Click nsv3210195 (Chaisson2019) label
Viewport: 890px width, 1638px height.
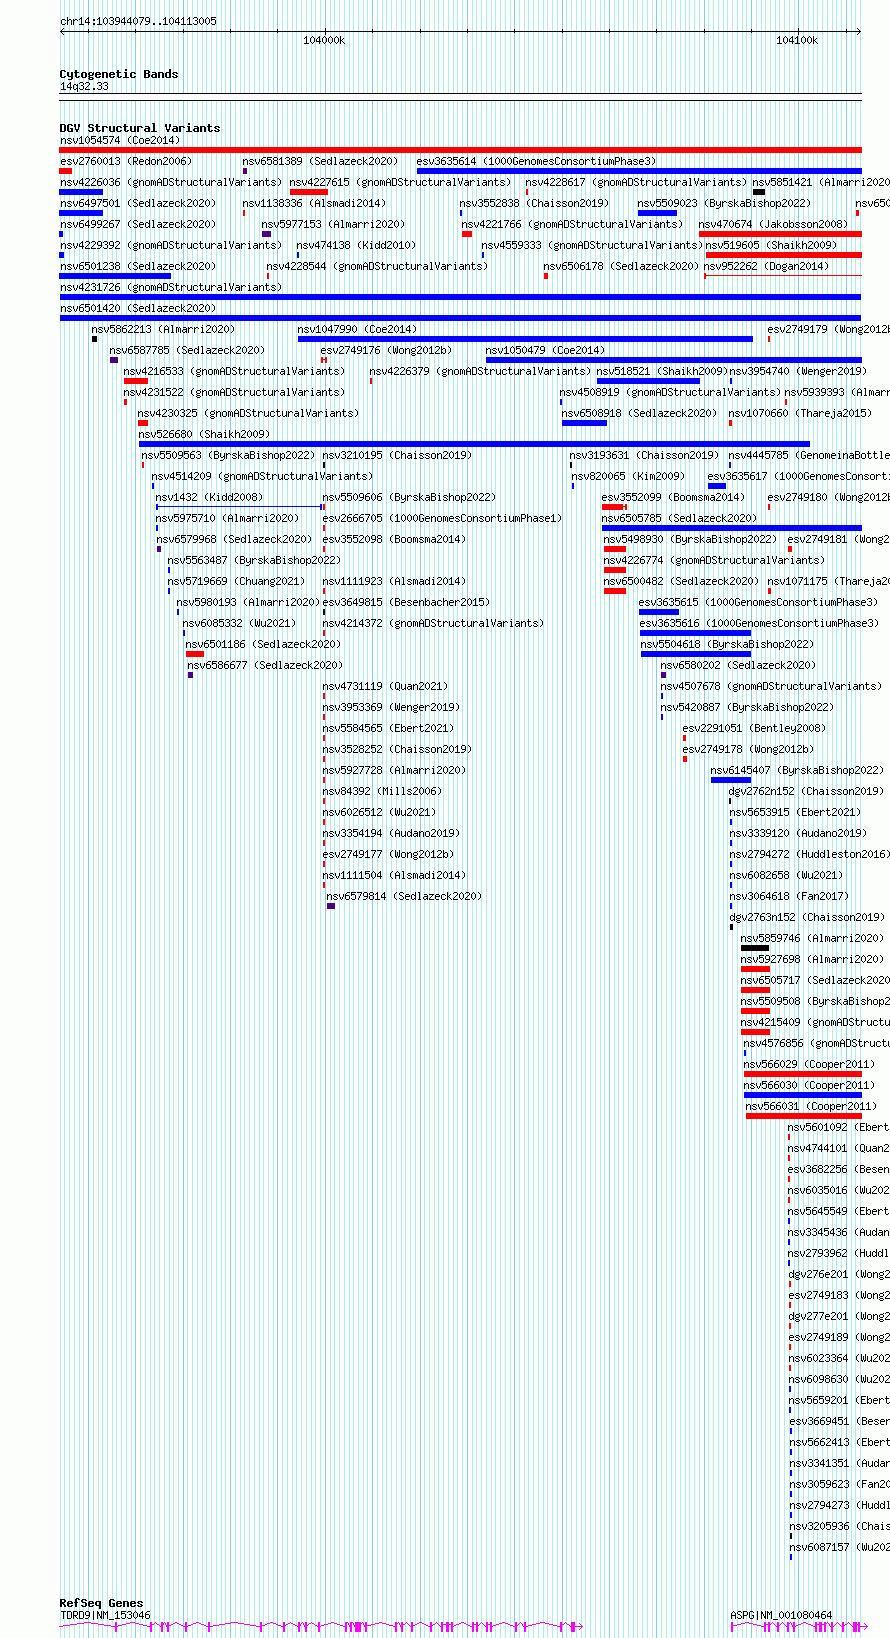click(x=396, y=455)
